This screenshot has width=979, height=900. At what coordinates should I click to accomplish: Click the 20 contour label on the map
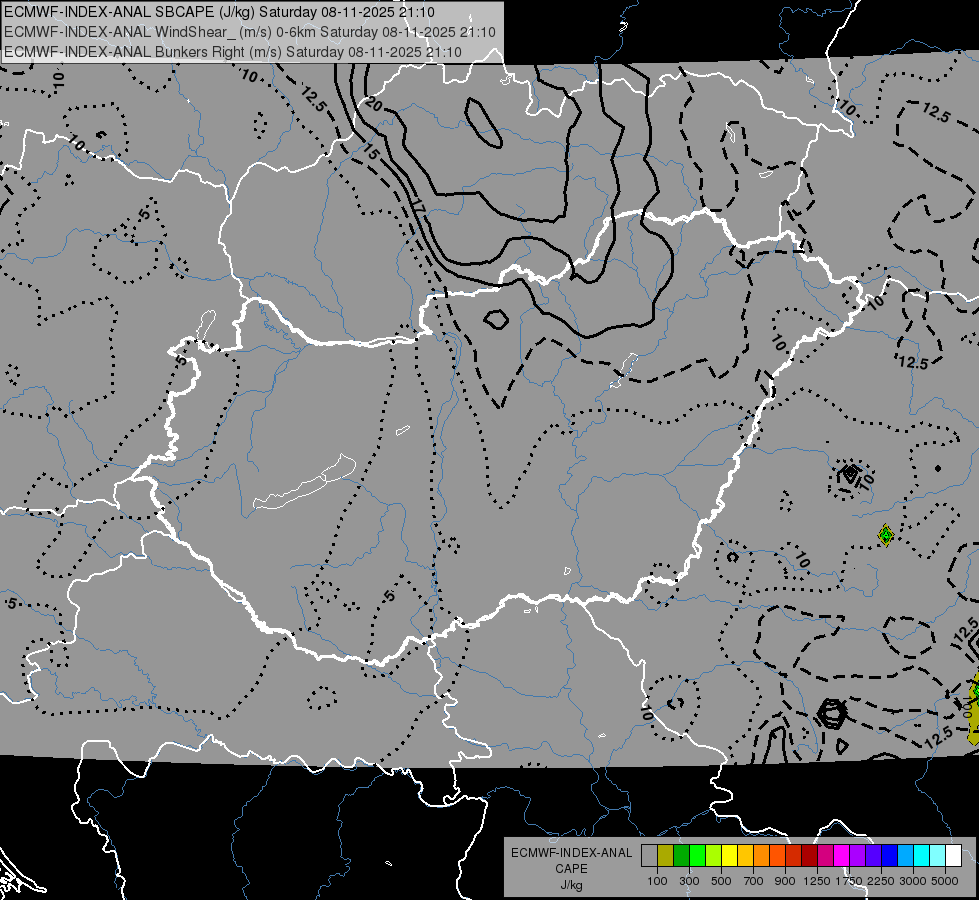click(x=373, y=104)
